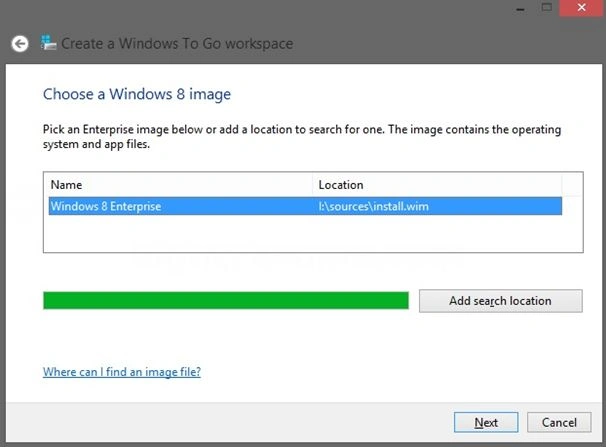Viewport: 606px width, 447px height.
Task: Click the green search progress bar
Action: pos(226,301)
